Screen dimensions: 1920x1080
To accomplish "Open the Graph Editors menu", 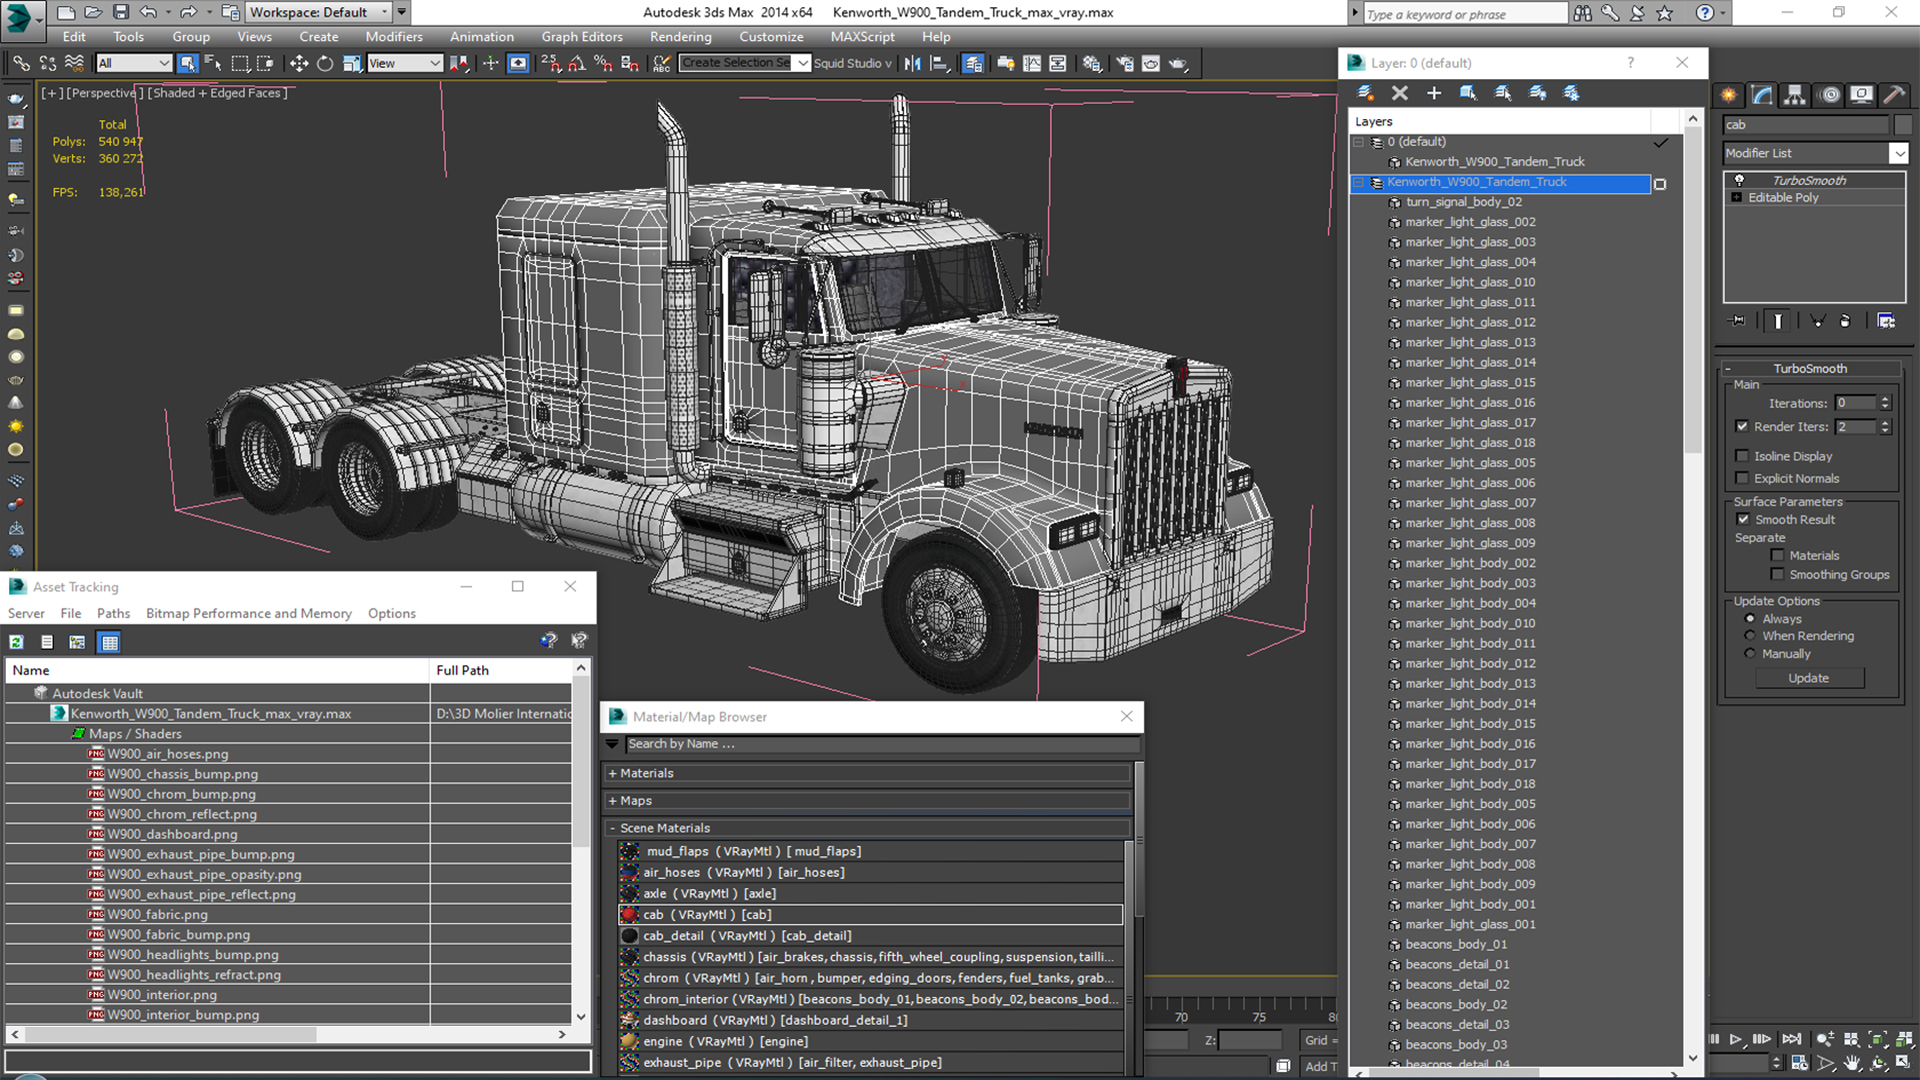I will coord(582,37).
